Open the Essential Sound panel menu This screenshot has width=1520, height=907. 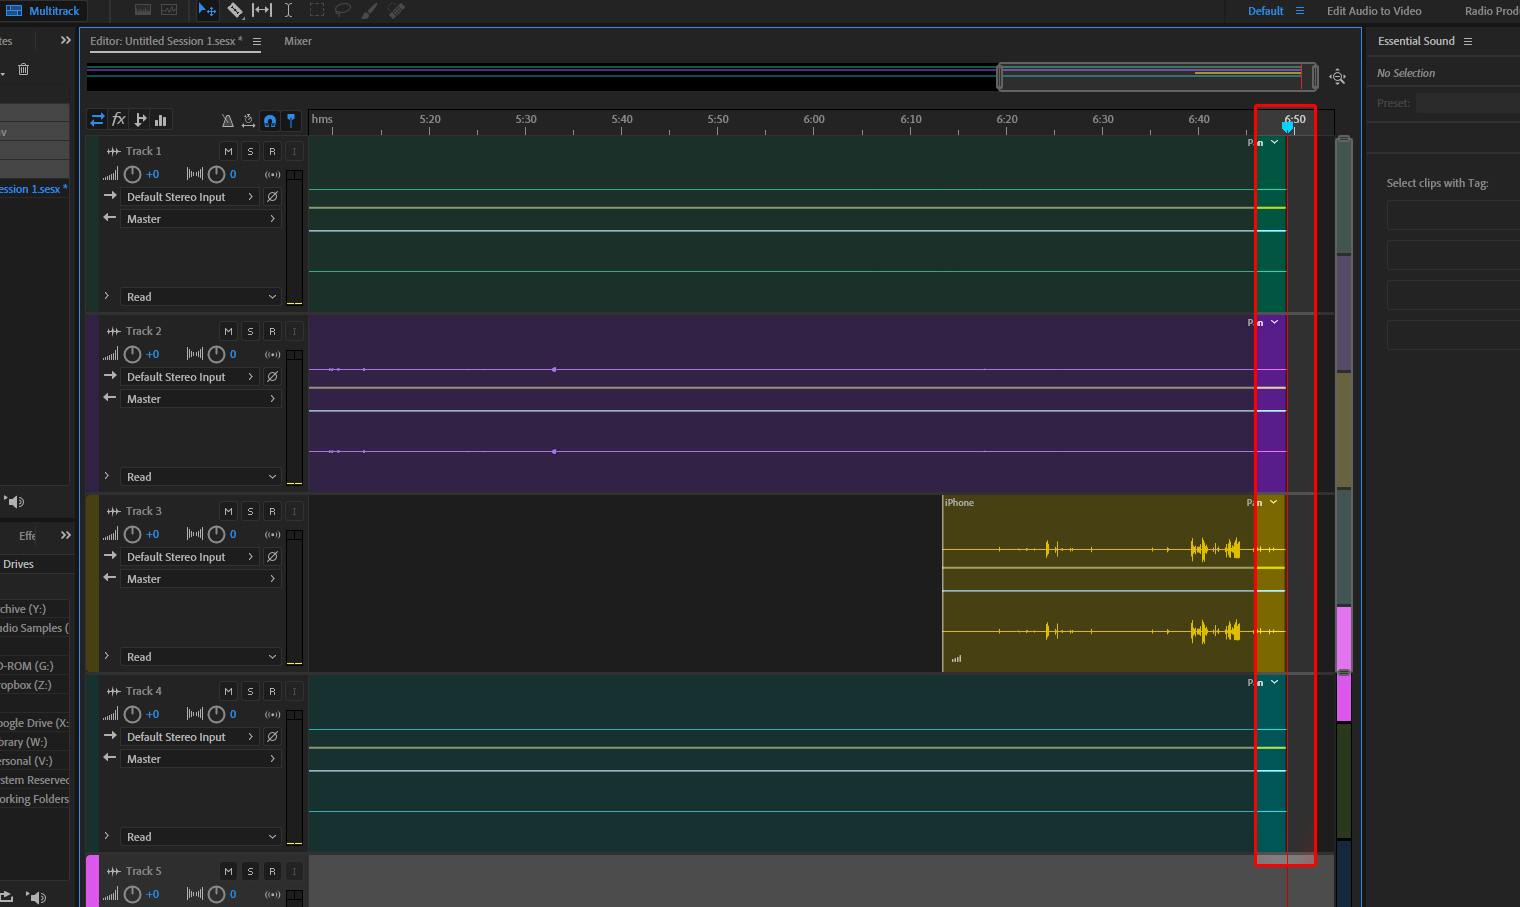tap(1468, 41)
